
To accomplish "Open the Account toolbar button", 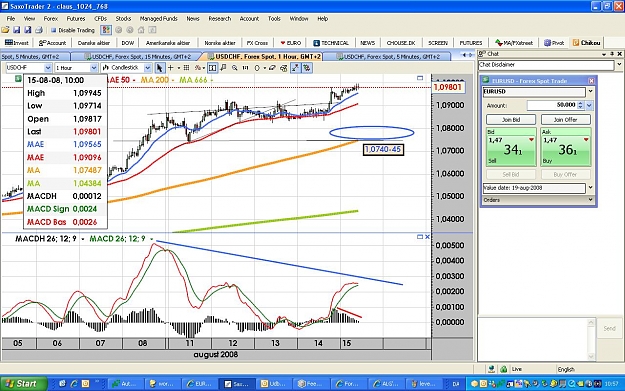I will 52,43.
